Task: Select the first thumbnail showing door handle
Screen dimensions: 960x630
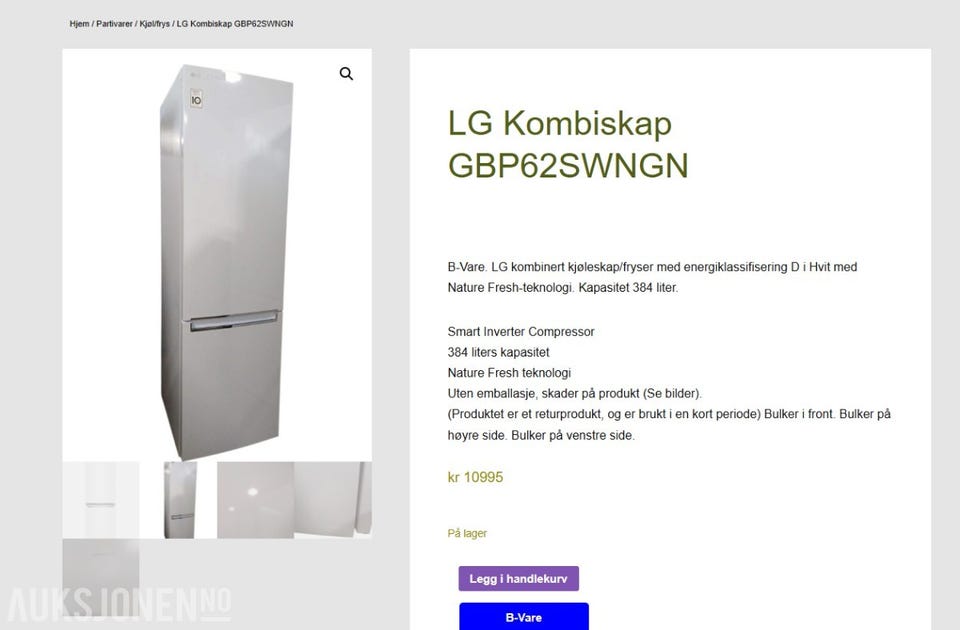Action: pos(100,500)
